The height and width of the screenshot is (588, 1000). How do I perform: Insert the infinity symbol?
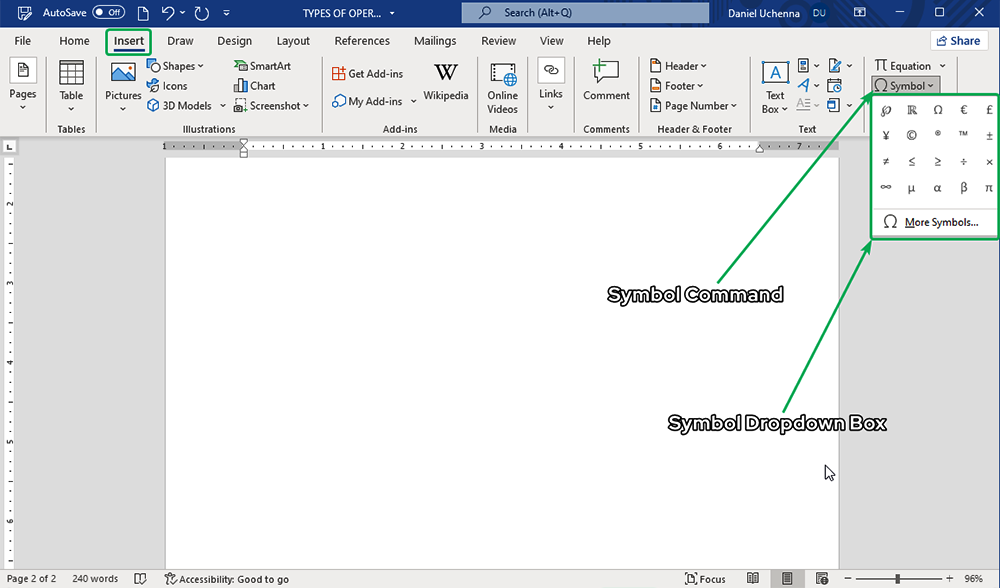pyautogui.click(x=885, y=187)
